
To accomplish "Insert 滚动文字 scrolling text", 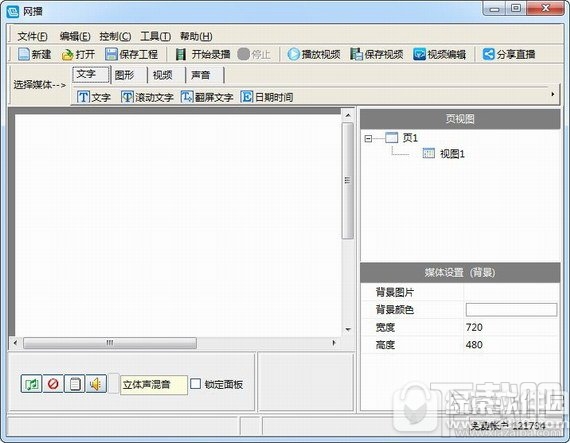I will (147, 97).
